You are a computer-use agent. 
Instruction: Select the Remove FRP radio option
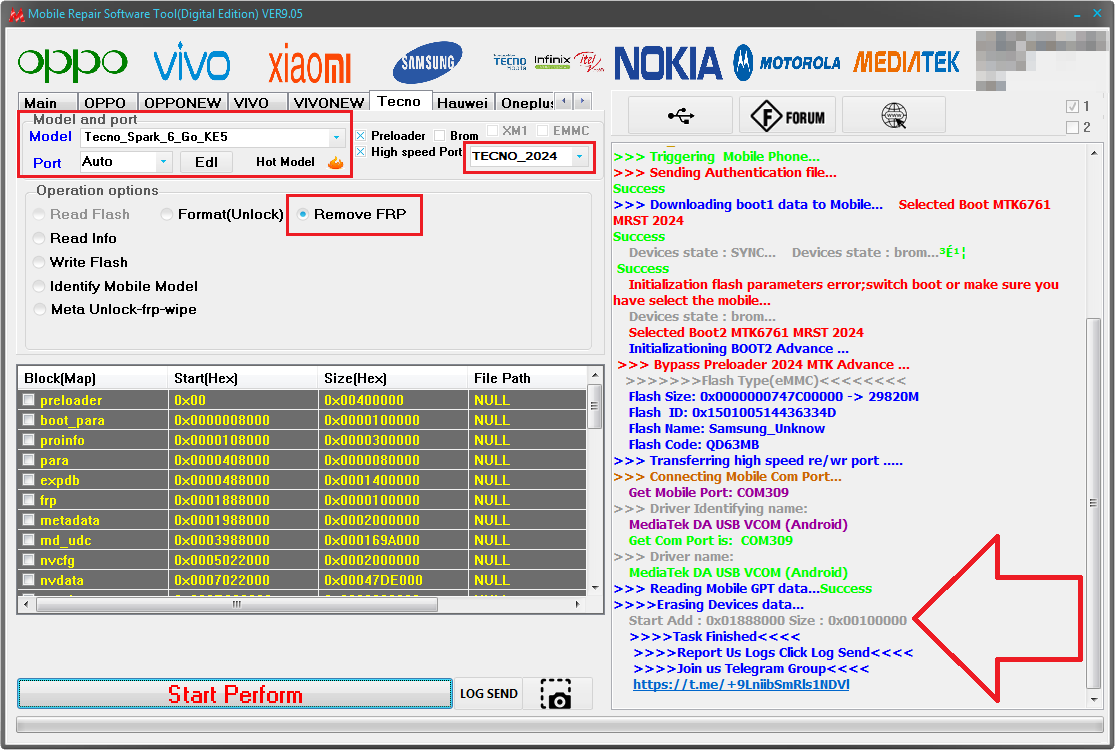tap(303, 215)
